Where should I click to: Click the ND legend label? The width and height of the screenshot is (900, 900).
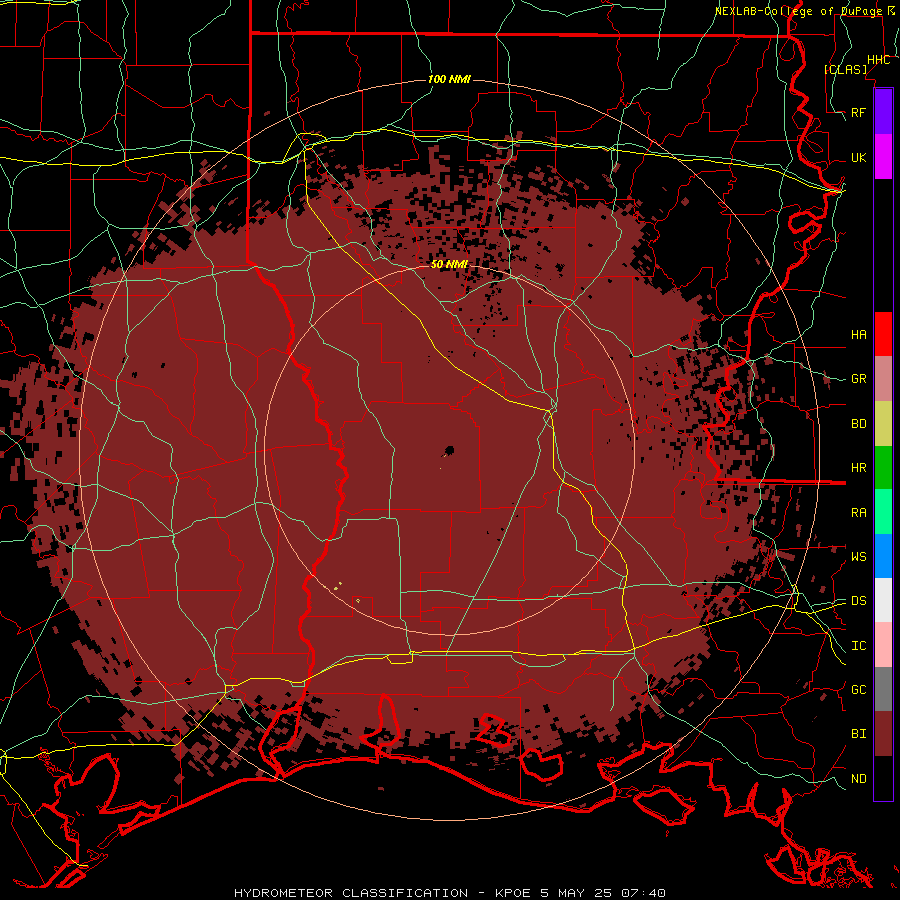point(858,779)
